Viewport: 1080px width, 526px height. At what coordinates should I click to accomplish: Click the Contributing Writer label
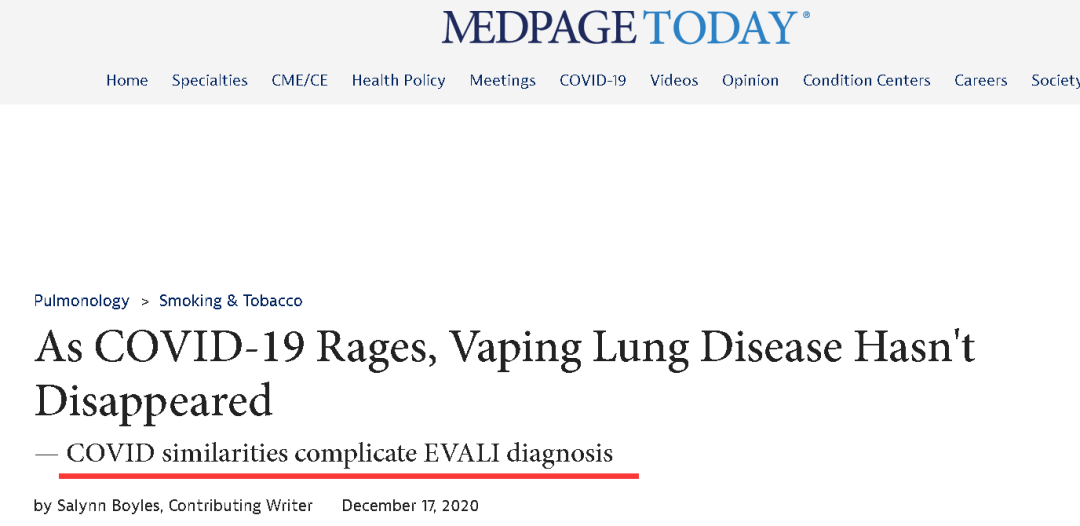pyautogui.click(x=240, y=506)
